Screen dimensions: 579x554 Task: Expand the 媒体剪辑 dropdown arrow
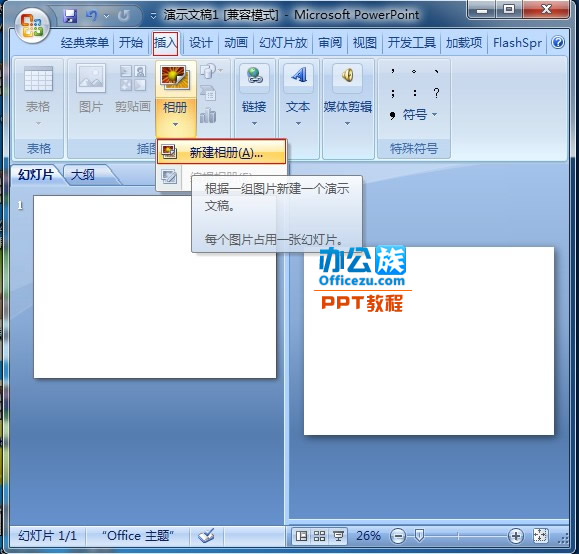coord(347,123)
